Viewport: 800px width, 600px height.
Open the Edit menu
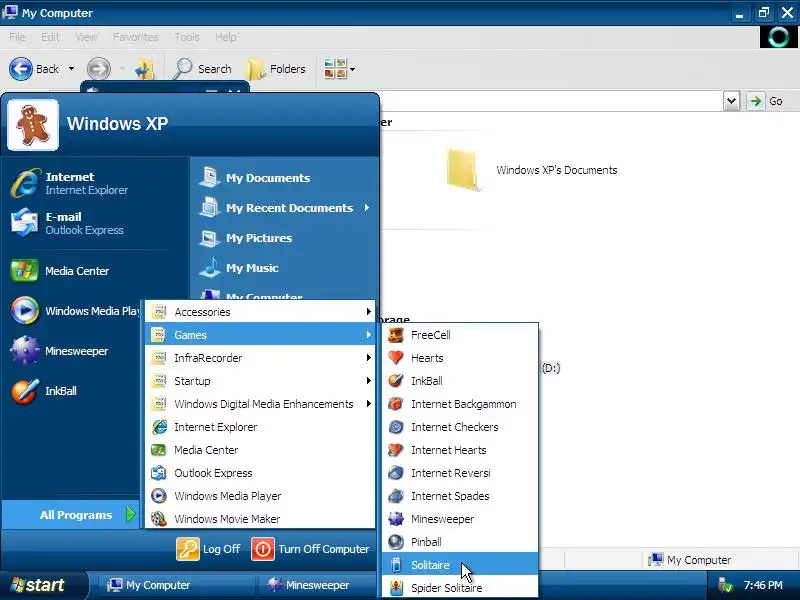click(x=50, y=37)
